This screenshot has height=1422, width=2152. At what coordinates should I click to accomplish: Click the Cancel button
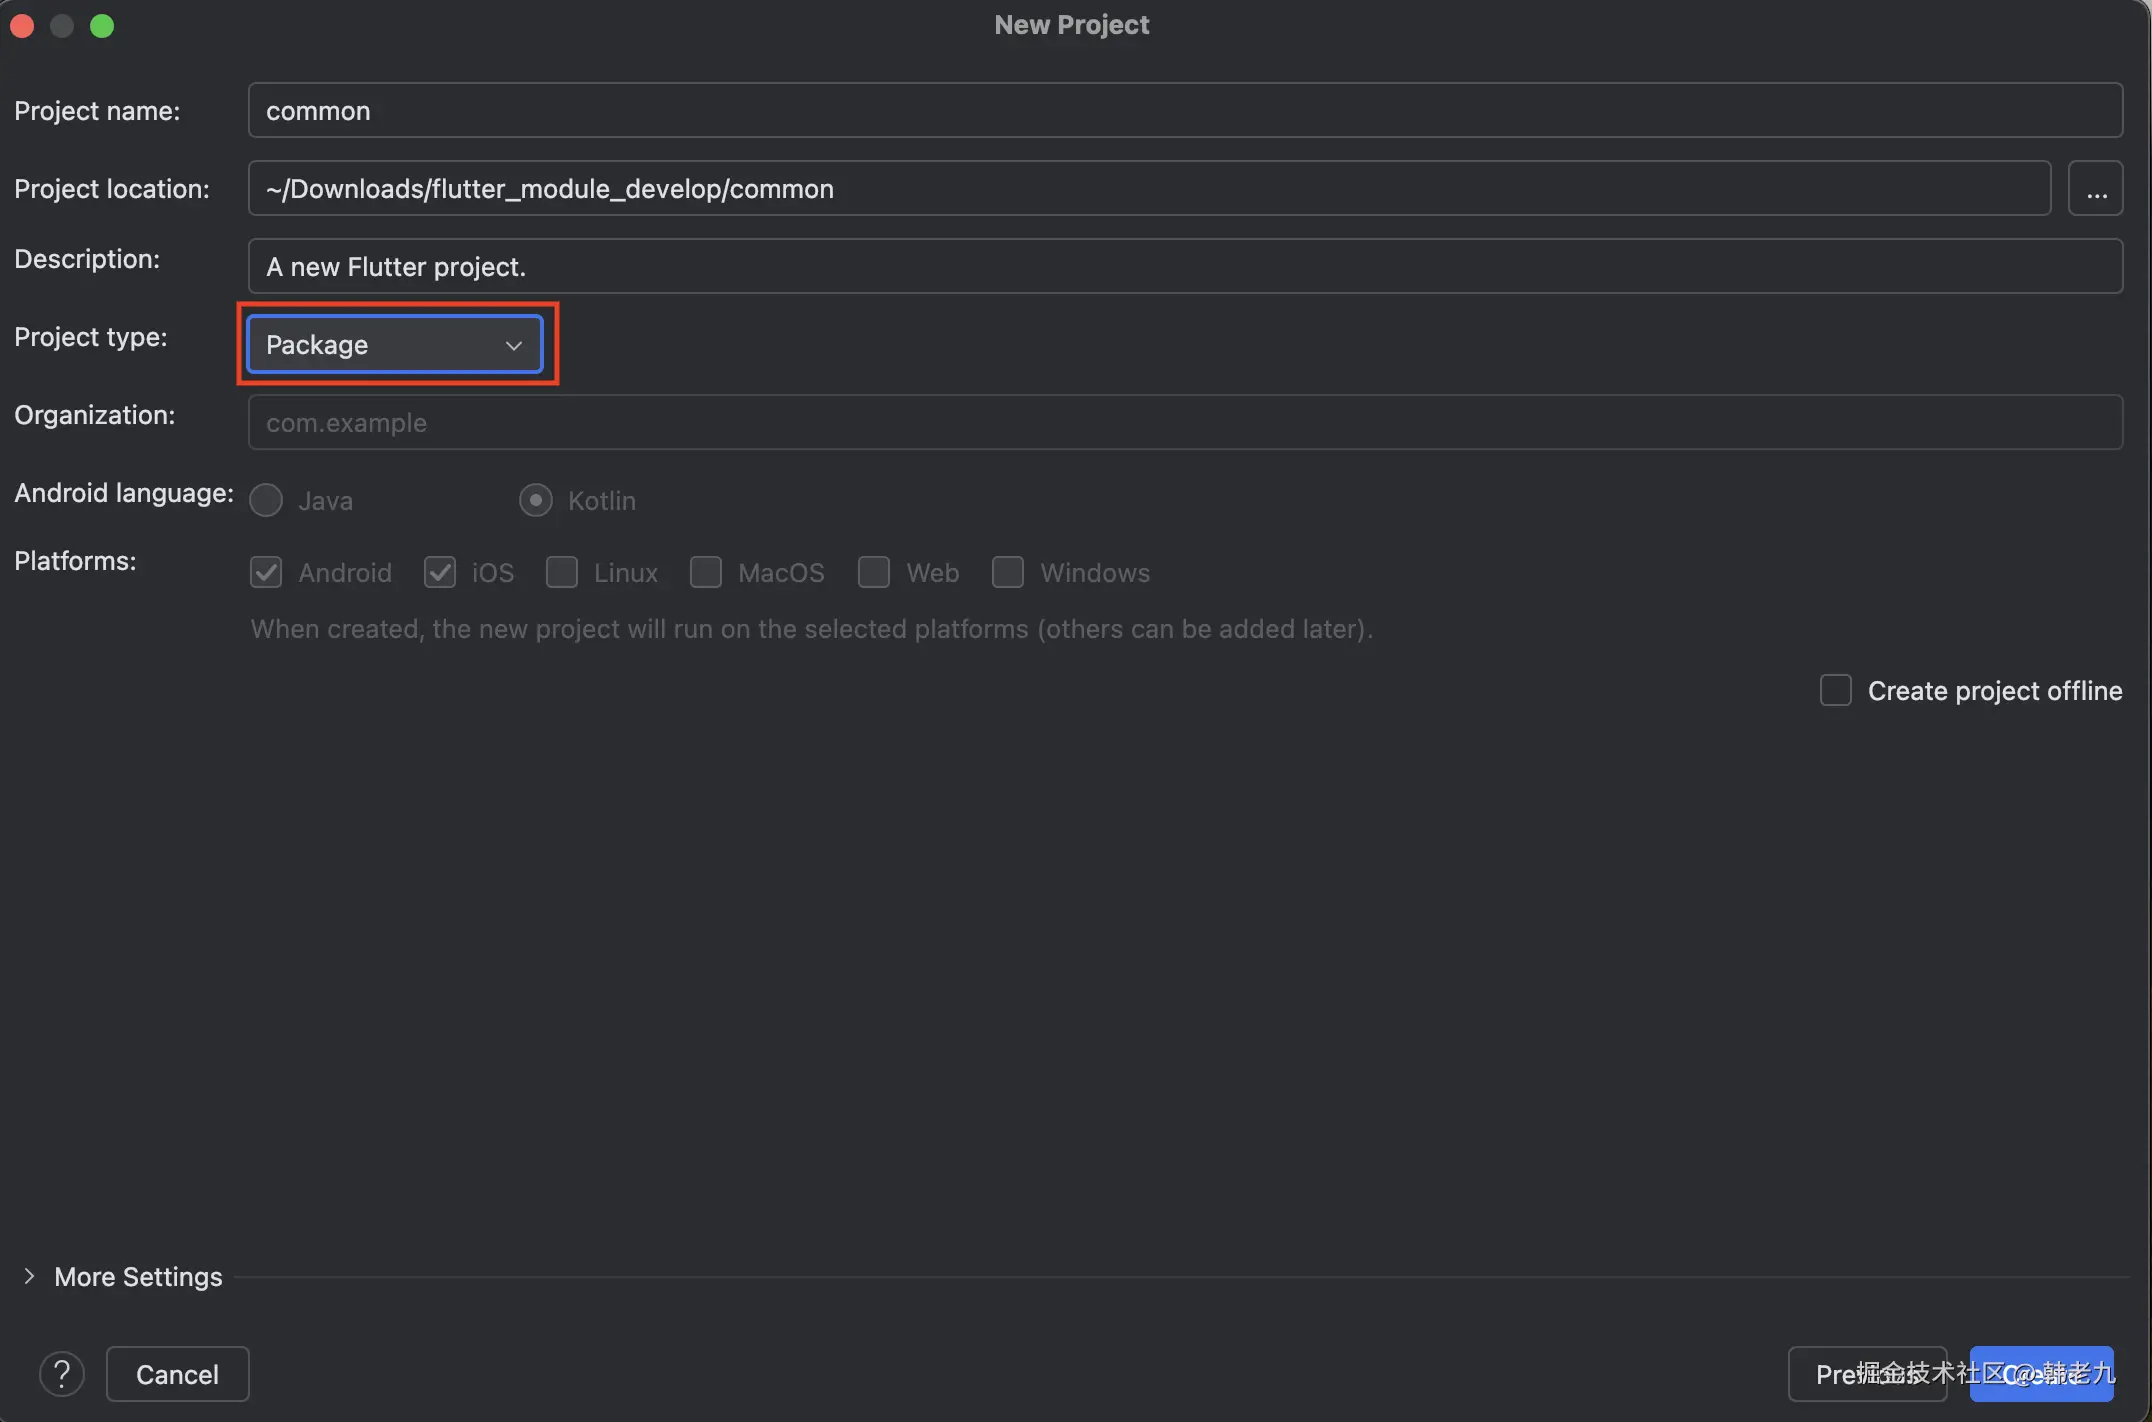coord(177,1374)
